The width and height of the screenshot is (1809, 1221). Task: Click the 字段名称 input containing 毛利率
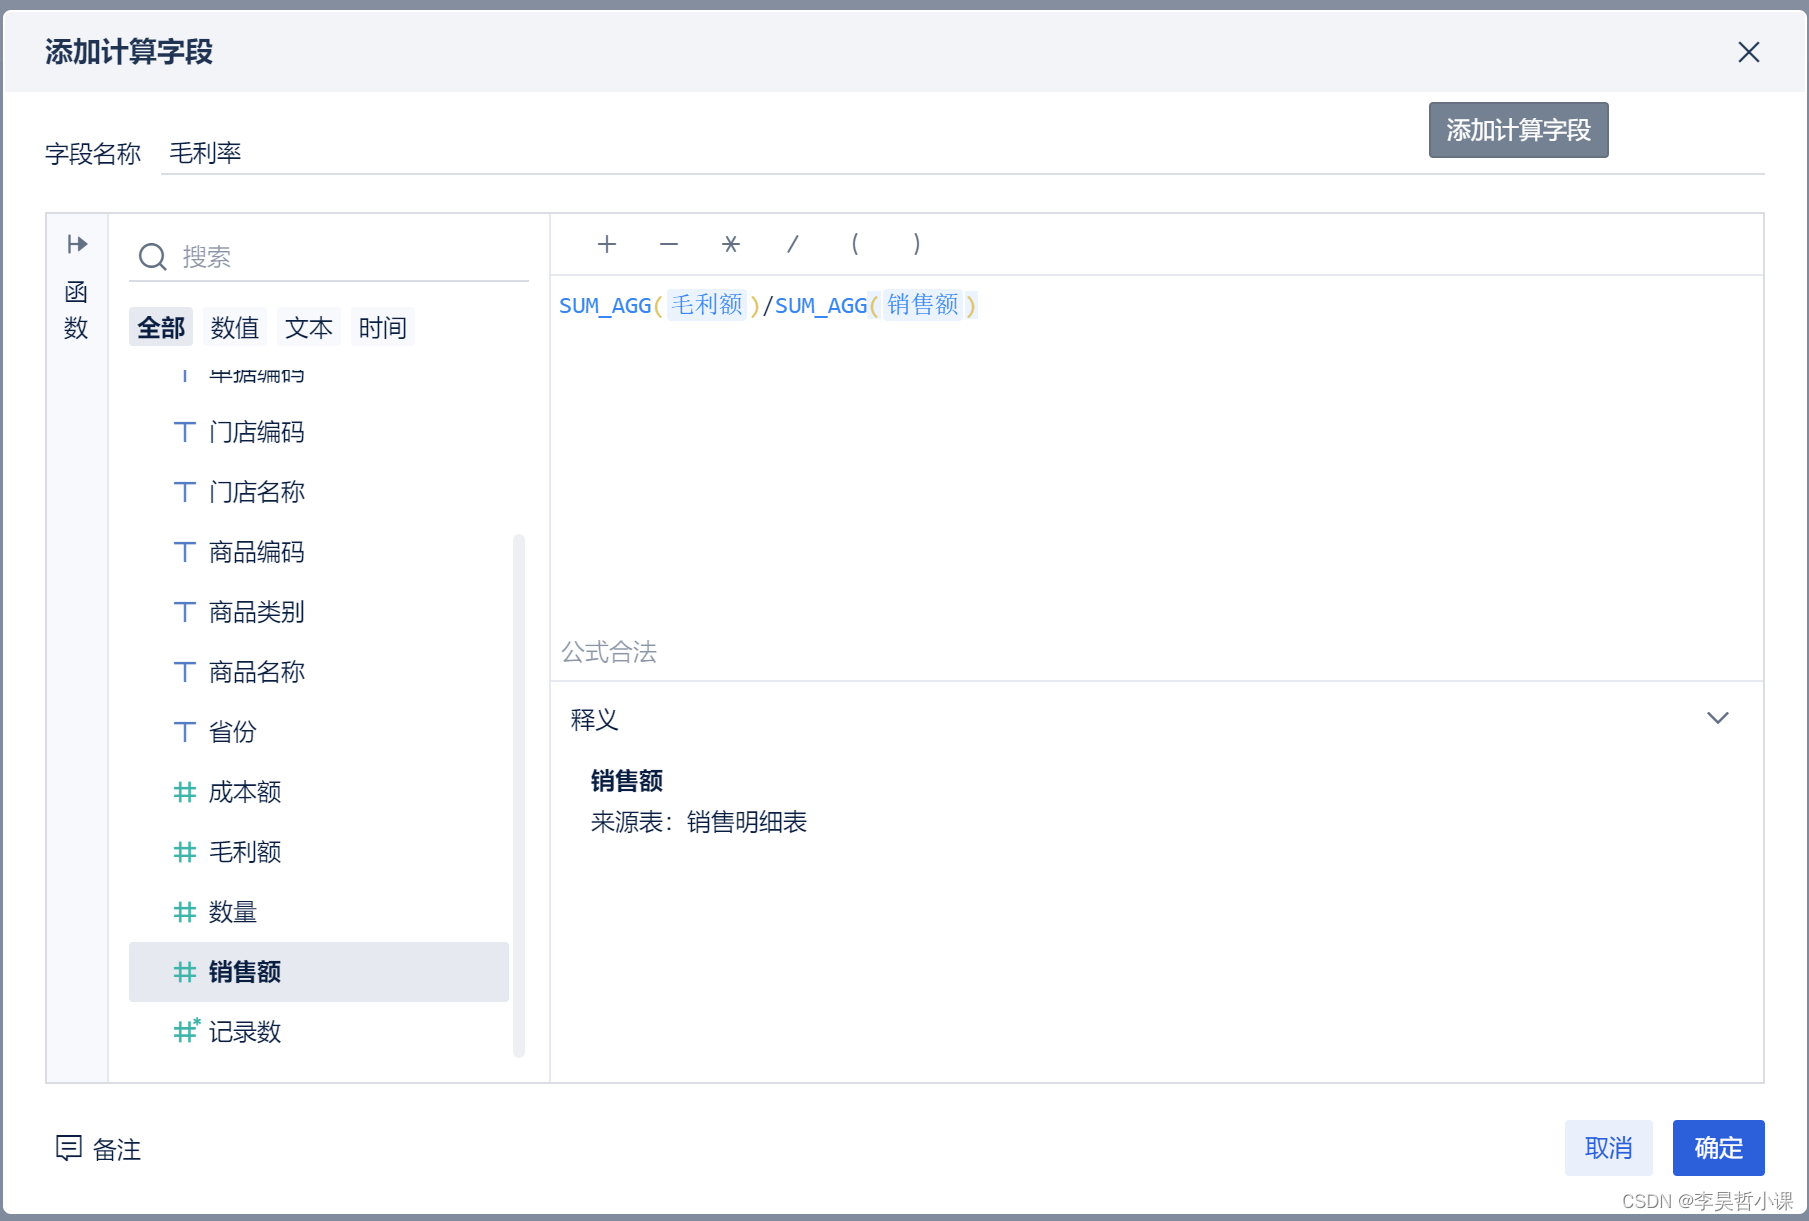(962, 153)
